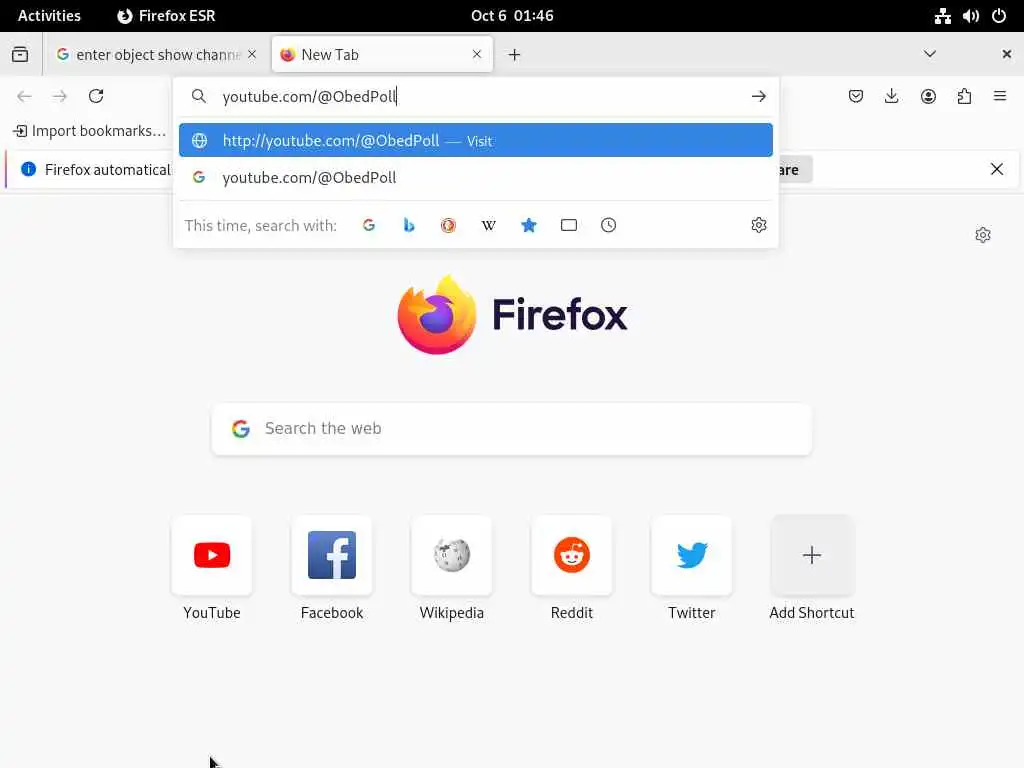Search in Bookmarks star icon
This screenshot has width=1024, height=768.
[x=529, y=225]
